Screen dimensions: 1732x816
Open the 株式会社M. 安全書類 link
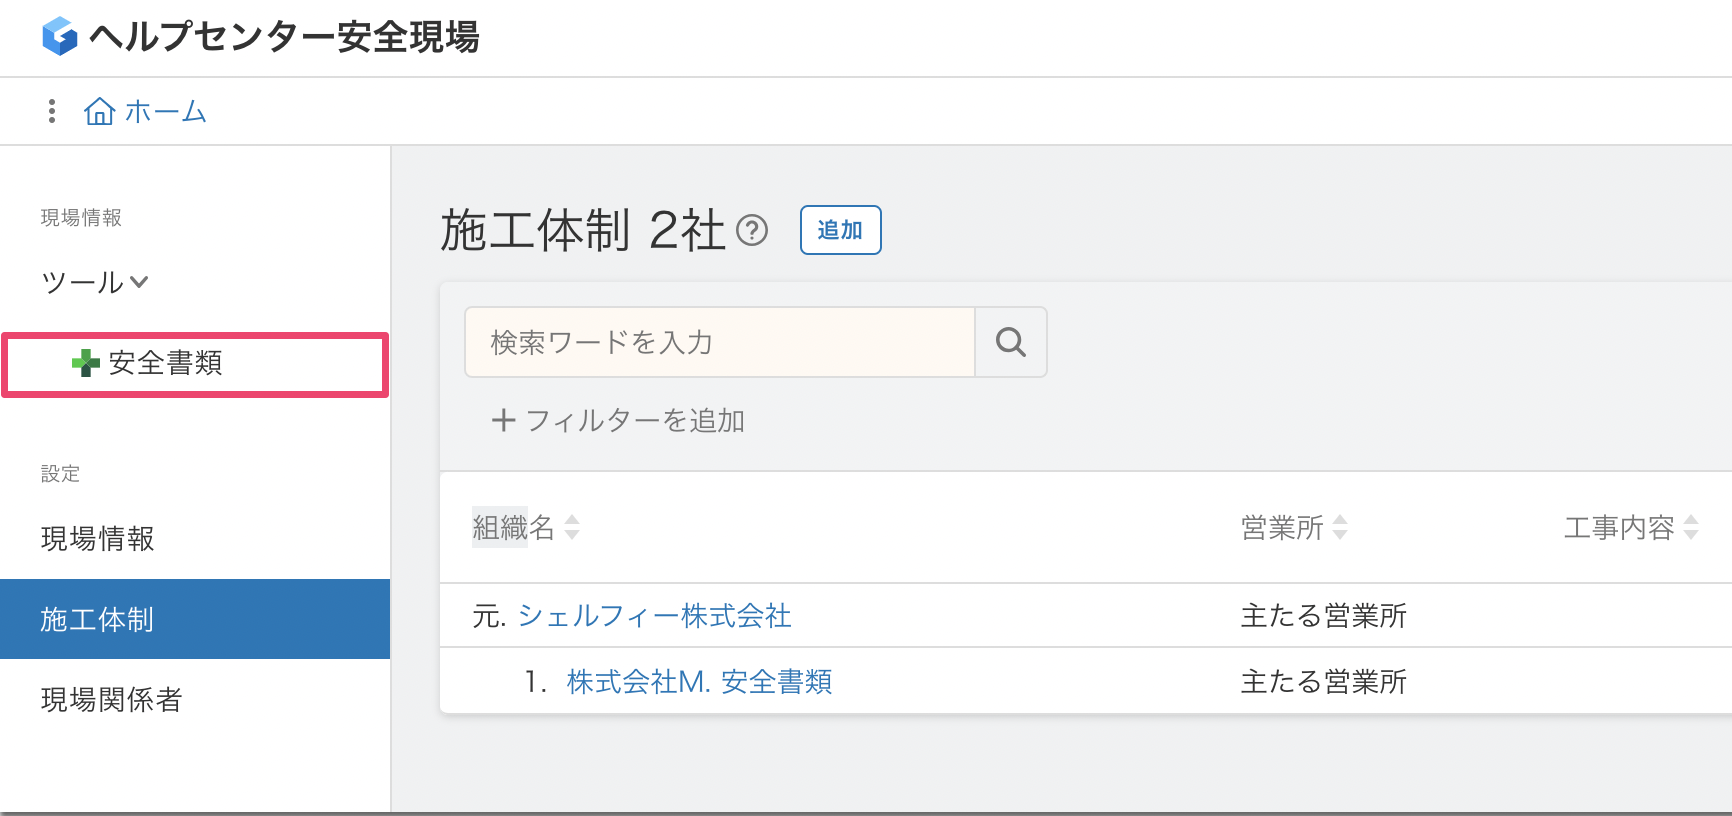tap(699, 682)
